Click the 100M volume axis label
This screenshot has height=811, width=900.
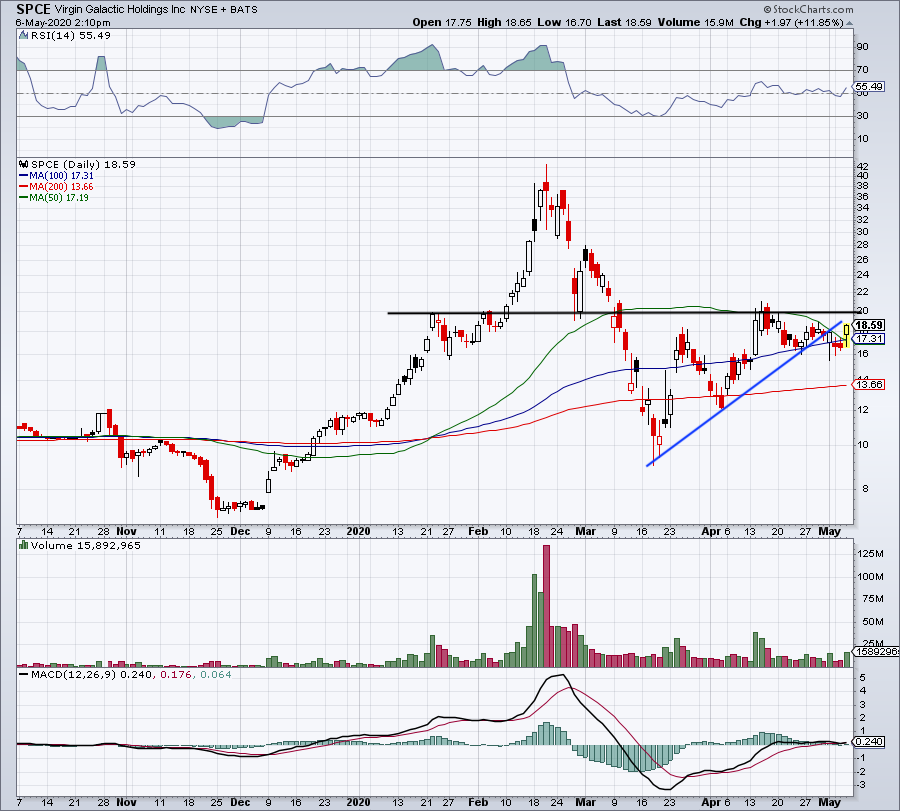[870, 577]
